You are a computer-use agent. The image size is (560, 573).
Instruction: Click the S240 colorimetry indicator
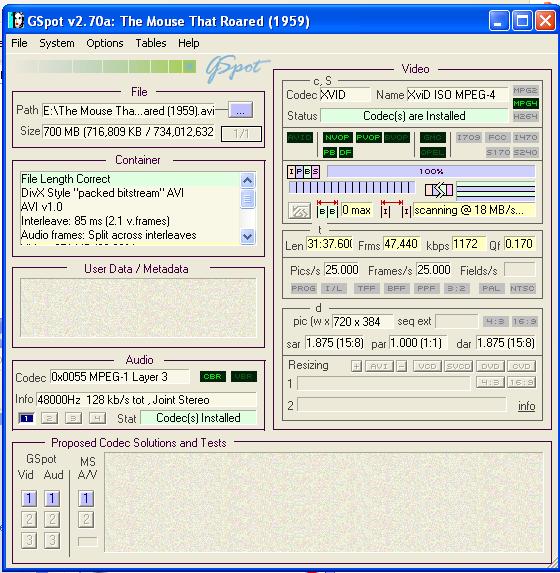click(525, 152)
